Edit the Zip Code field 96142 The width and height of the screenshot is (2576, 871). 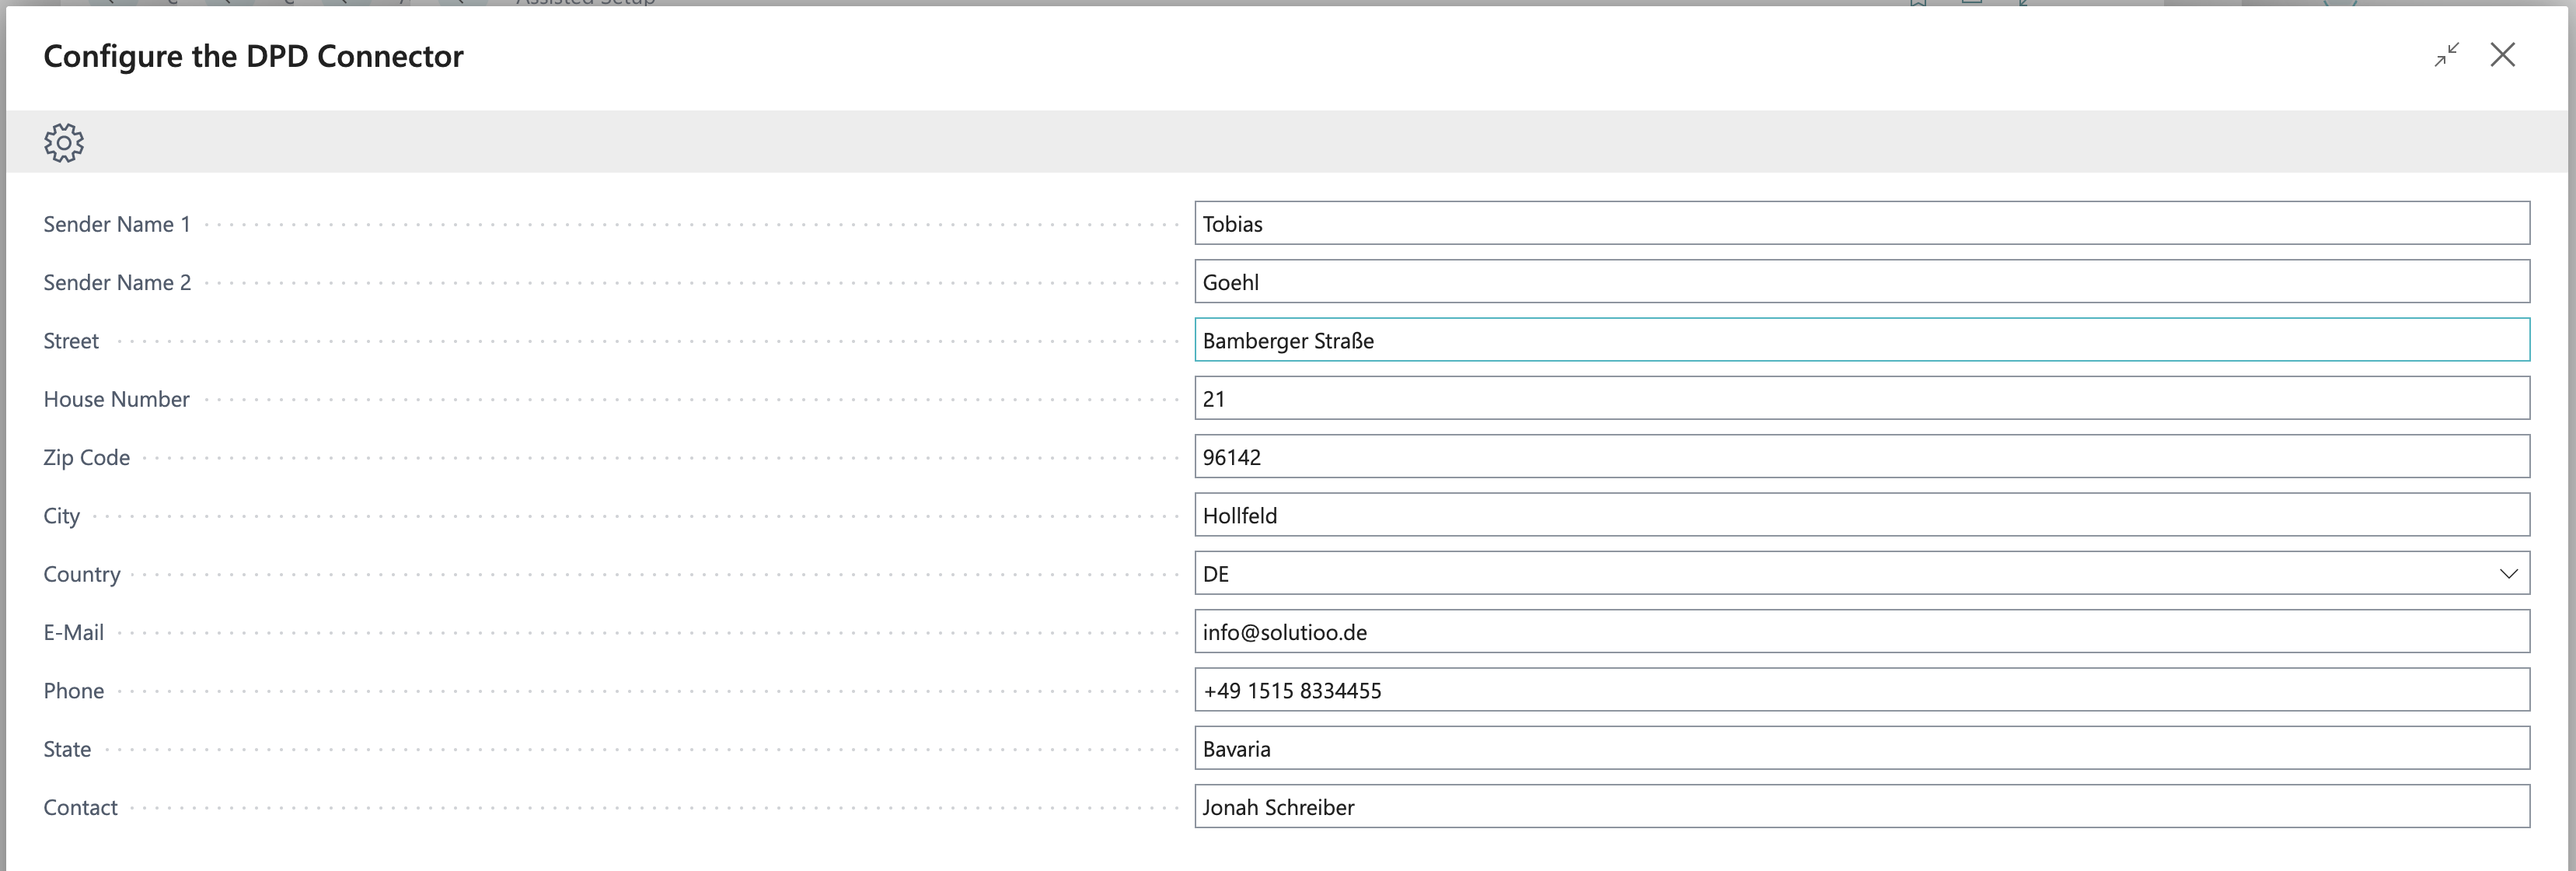click(x=1861, y=457)
